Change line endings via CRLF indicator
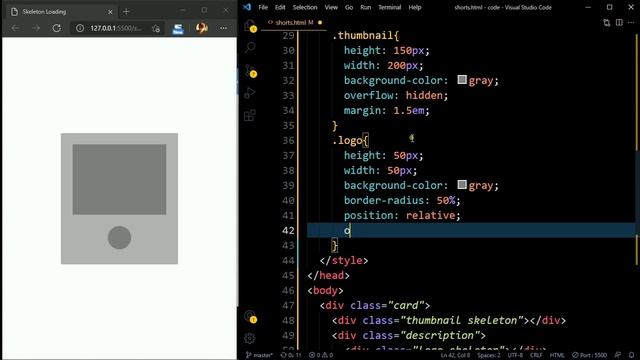 (x=536, y=355)
